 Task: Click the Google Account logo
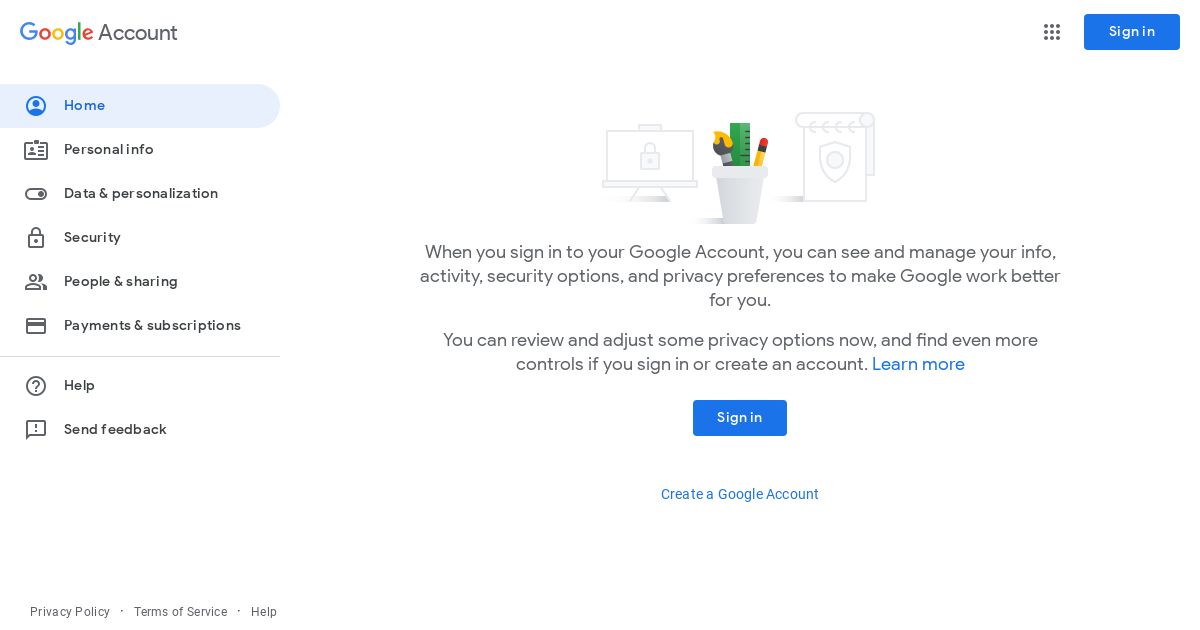coord(99,33)
